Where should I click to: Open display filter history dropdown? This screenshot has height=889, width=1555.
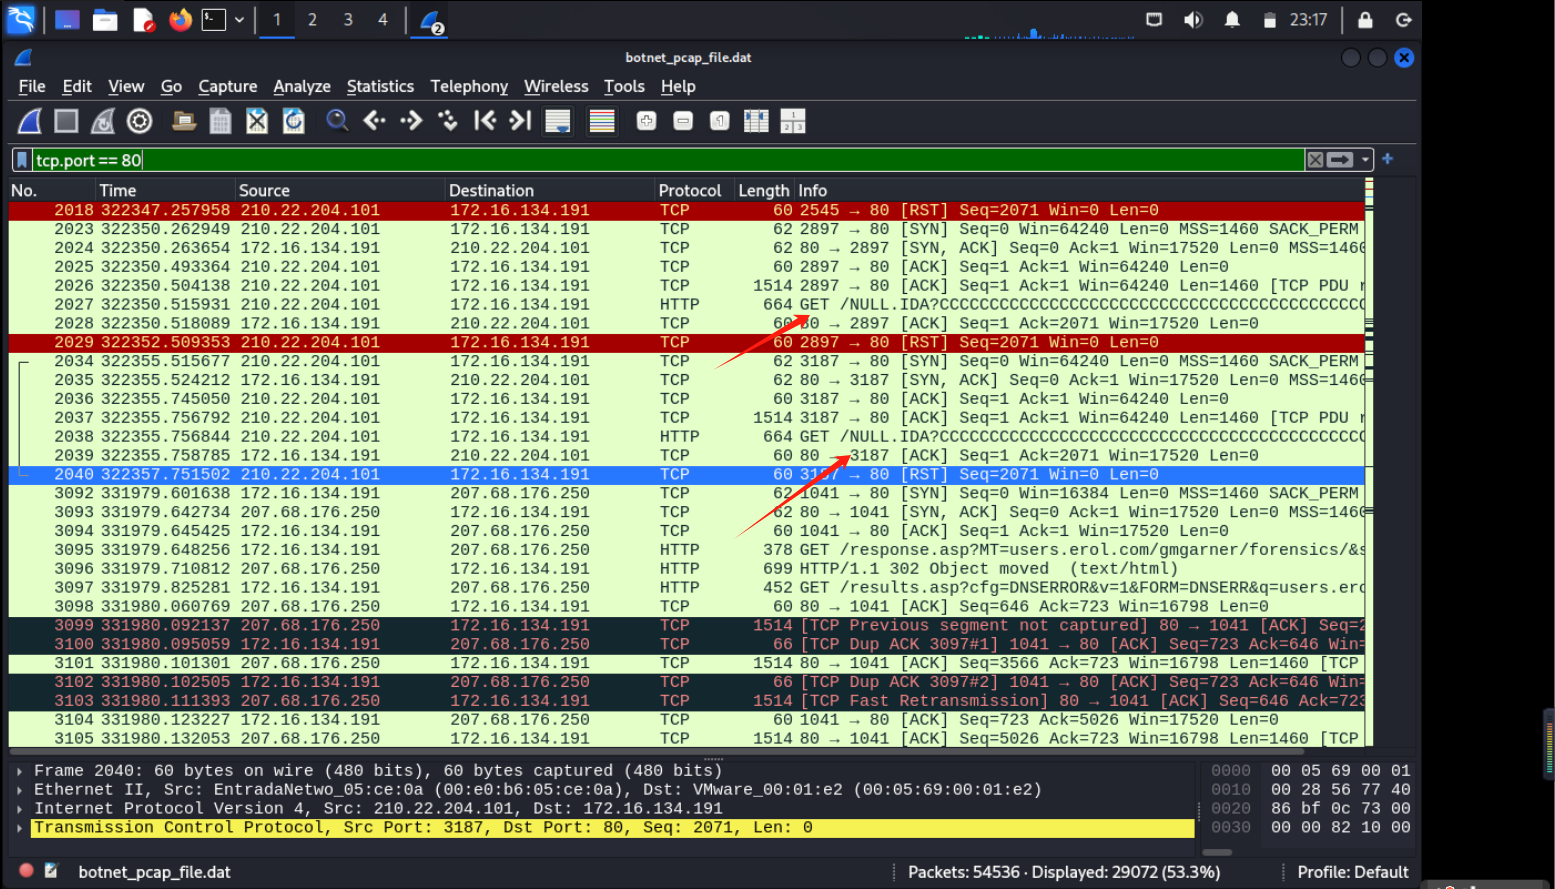pyautogui.click(x=1365, y=160)
